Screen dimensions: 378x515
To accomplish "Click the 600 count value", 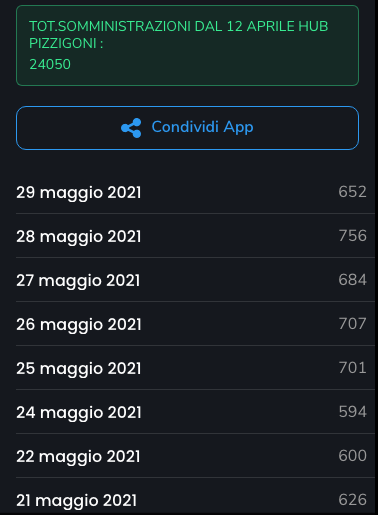I will 353,456.
